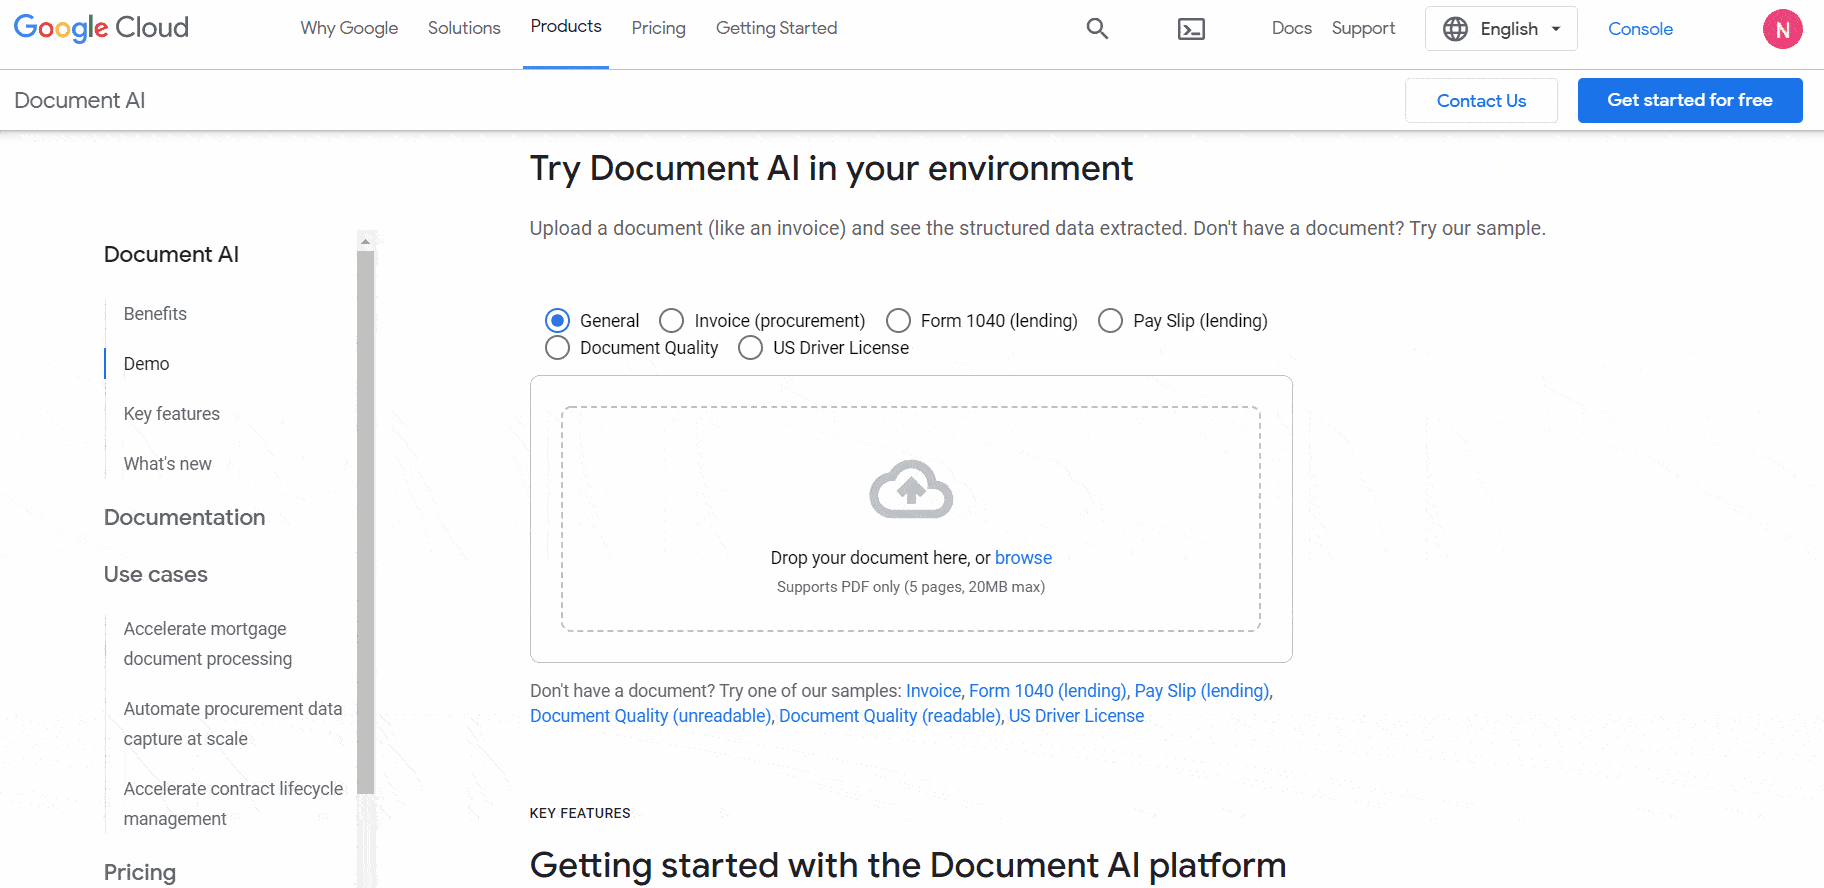Click the sidebar scrollbar up arrow
This screenshot has width=1824, height=888.
click(365, 241)
